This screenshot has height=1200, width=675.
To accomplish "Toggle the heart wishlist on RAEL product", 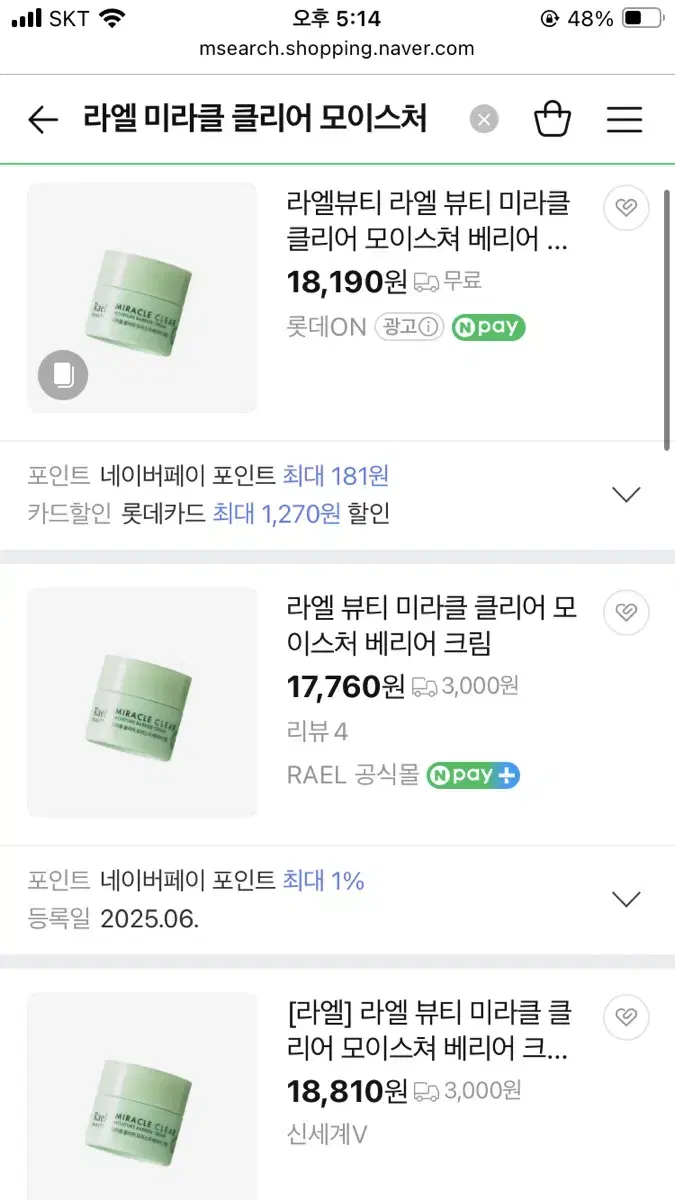I will [x=626, y=612].
